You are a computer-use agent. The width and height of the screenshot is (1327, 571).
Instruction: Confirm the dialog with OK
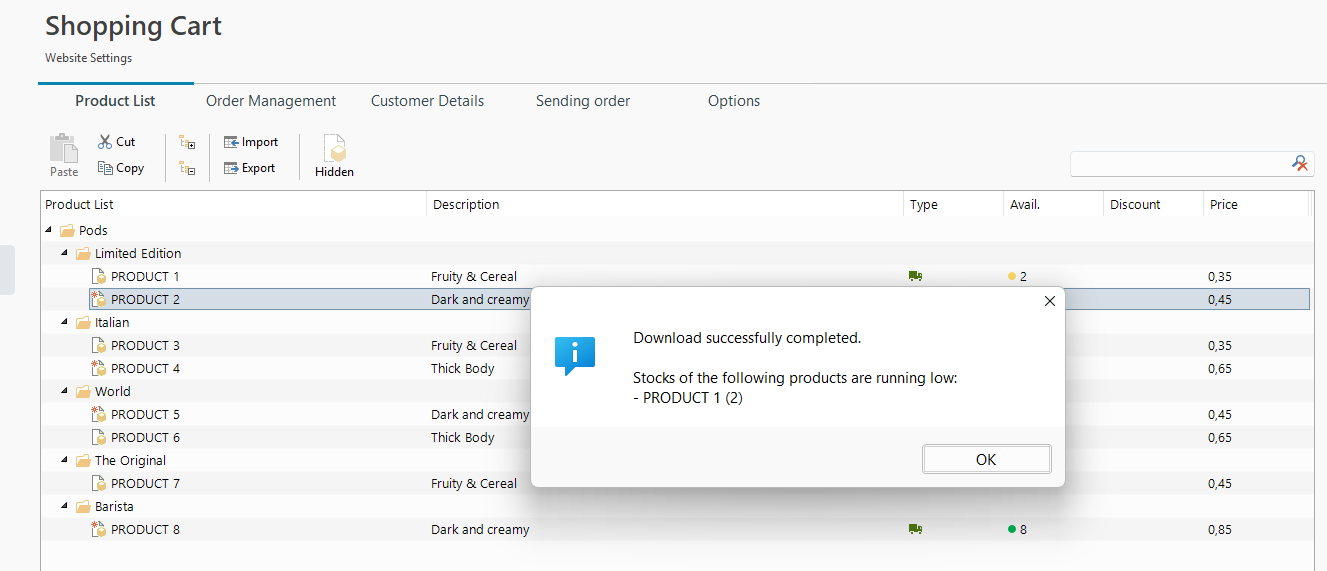(x=986, y=459)
